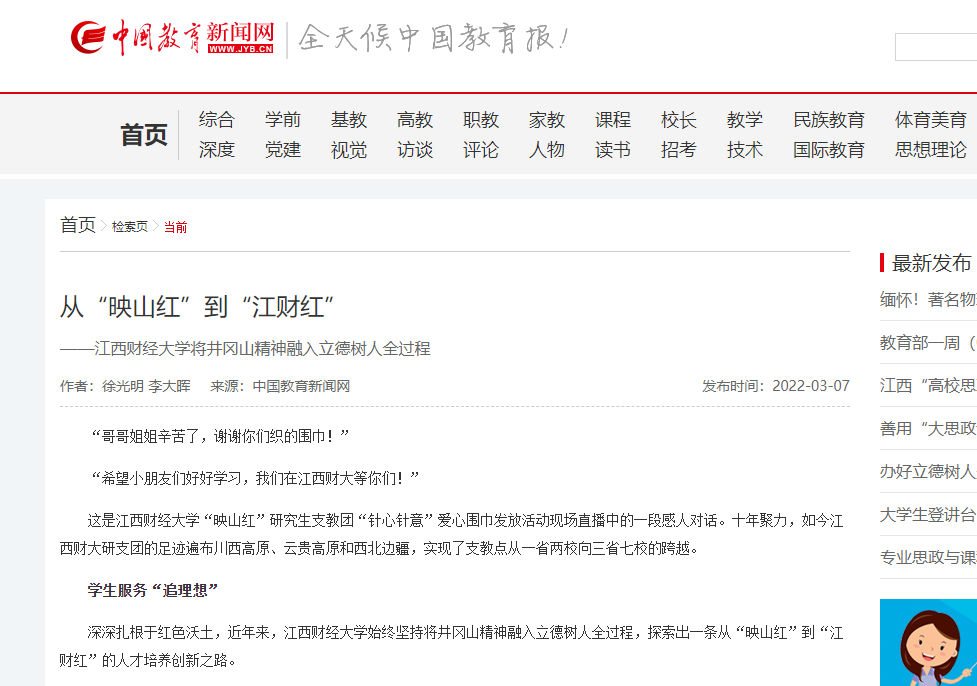
Task: Navigate to the 民族教育 section
Action: (828, 120)
